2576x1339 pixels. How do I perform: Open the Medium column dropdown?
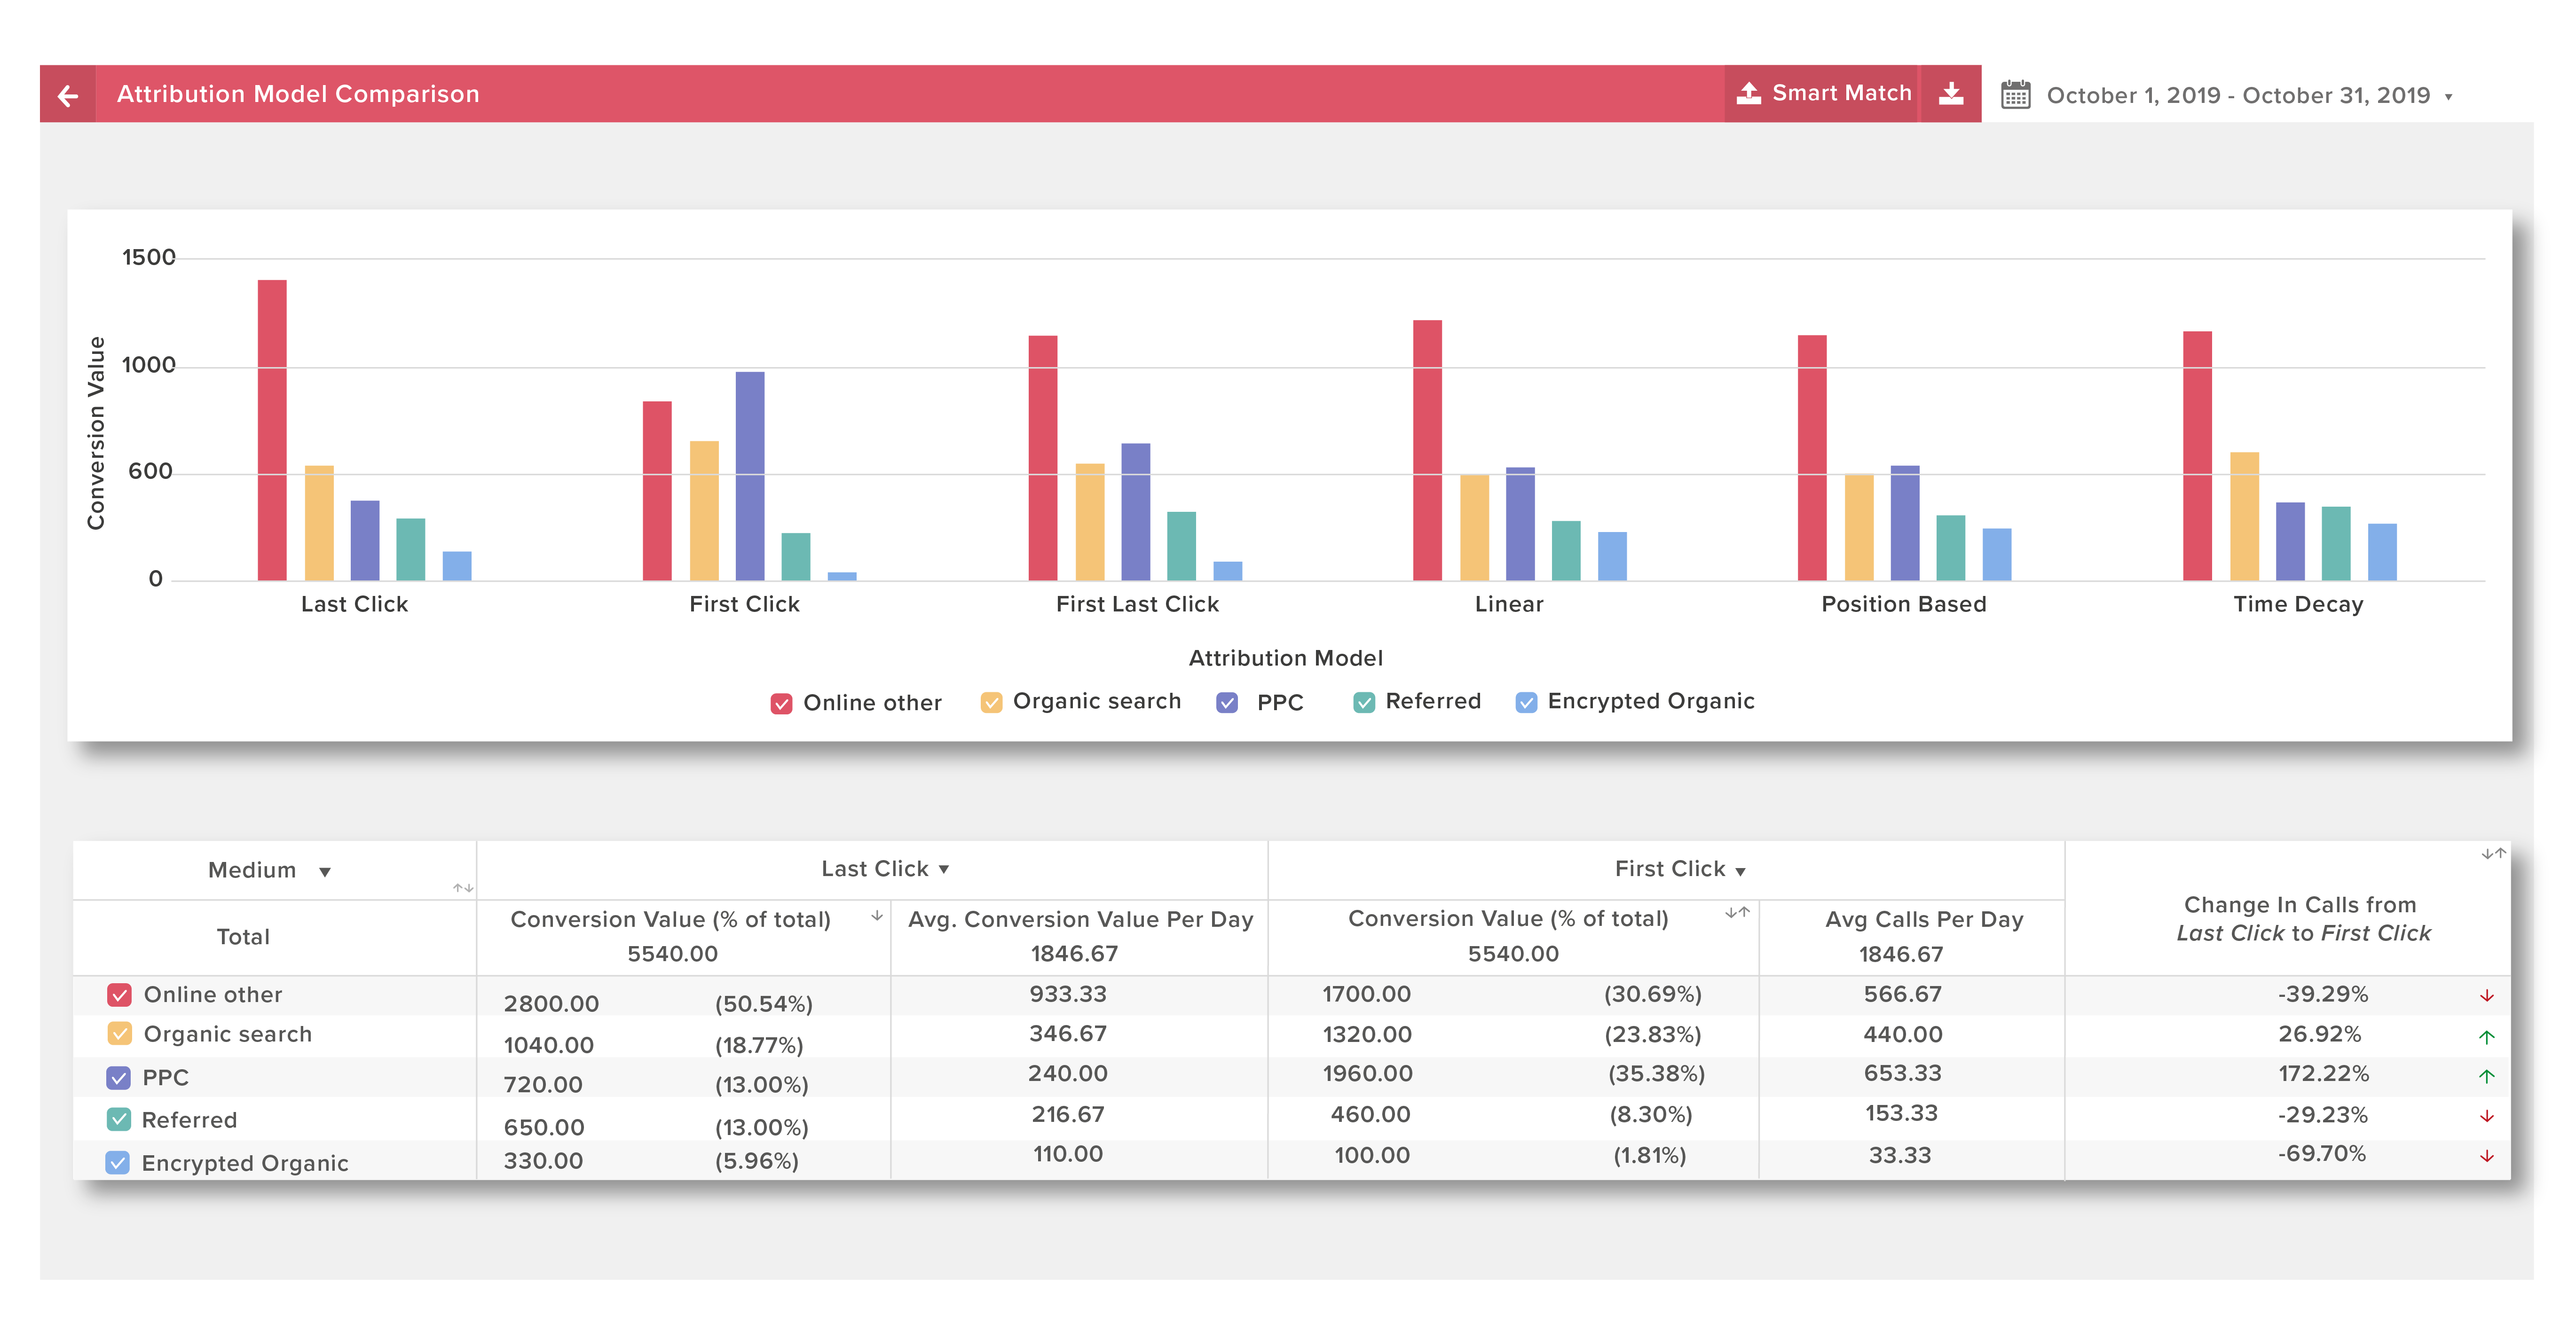point(324,872)
